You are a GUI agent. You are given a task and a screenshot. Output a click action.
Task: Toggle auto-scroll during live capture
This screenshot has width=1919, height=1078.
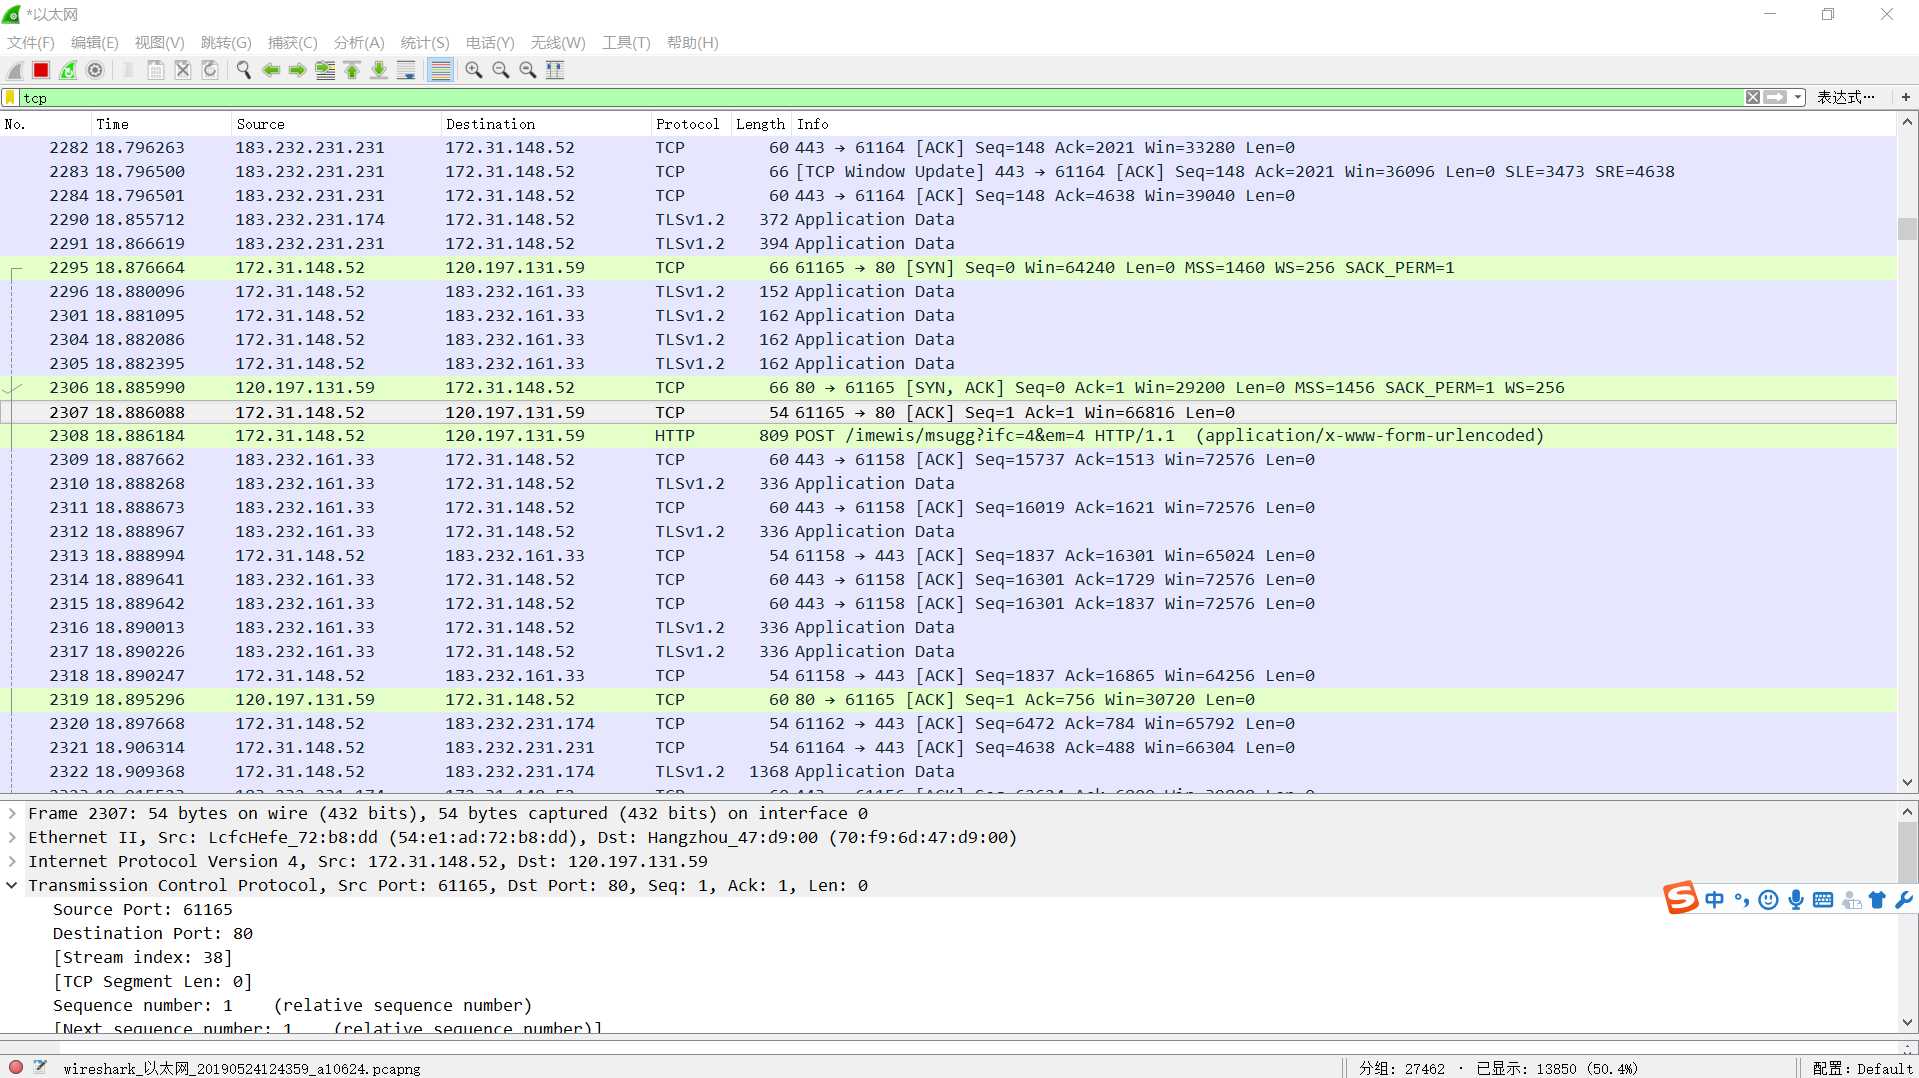(x=406, y=70)
